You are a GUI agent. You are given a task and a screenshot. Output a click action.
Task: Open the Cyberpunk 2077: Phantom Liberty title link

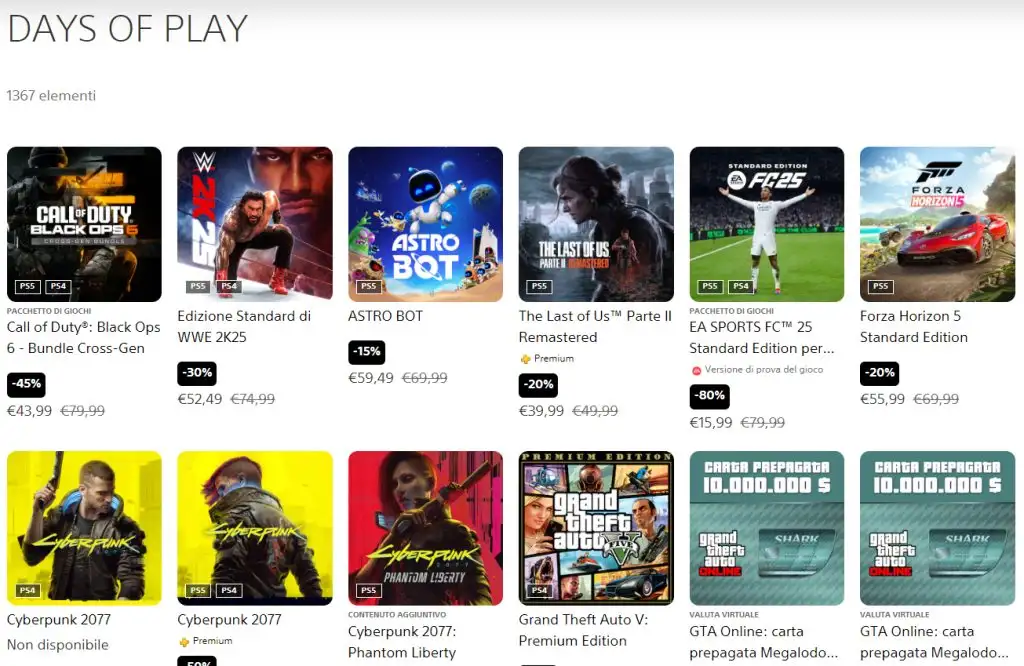(x=402, y=642)
